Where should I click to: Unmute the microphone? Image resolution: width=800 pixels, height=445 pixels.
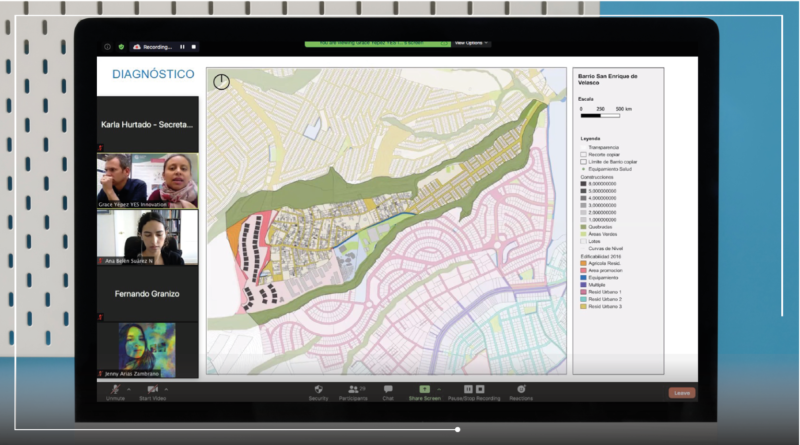(x=115, y=392)
